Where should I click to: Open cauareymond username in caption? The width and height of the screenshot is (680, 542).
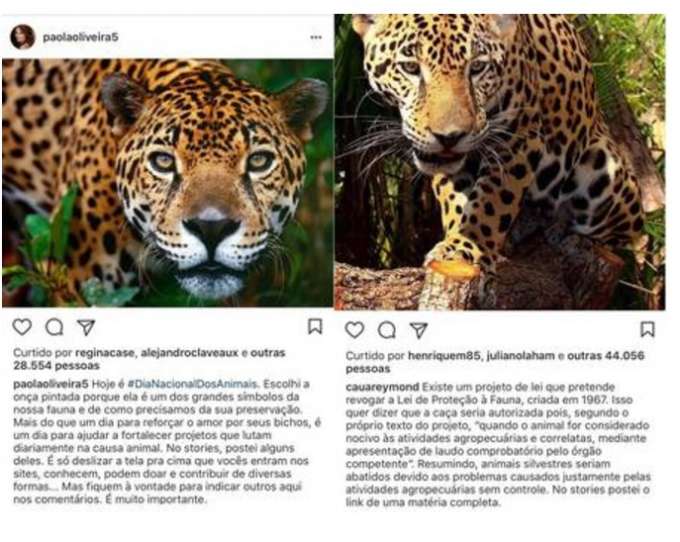(382, 387)
